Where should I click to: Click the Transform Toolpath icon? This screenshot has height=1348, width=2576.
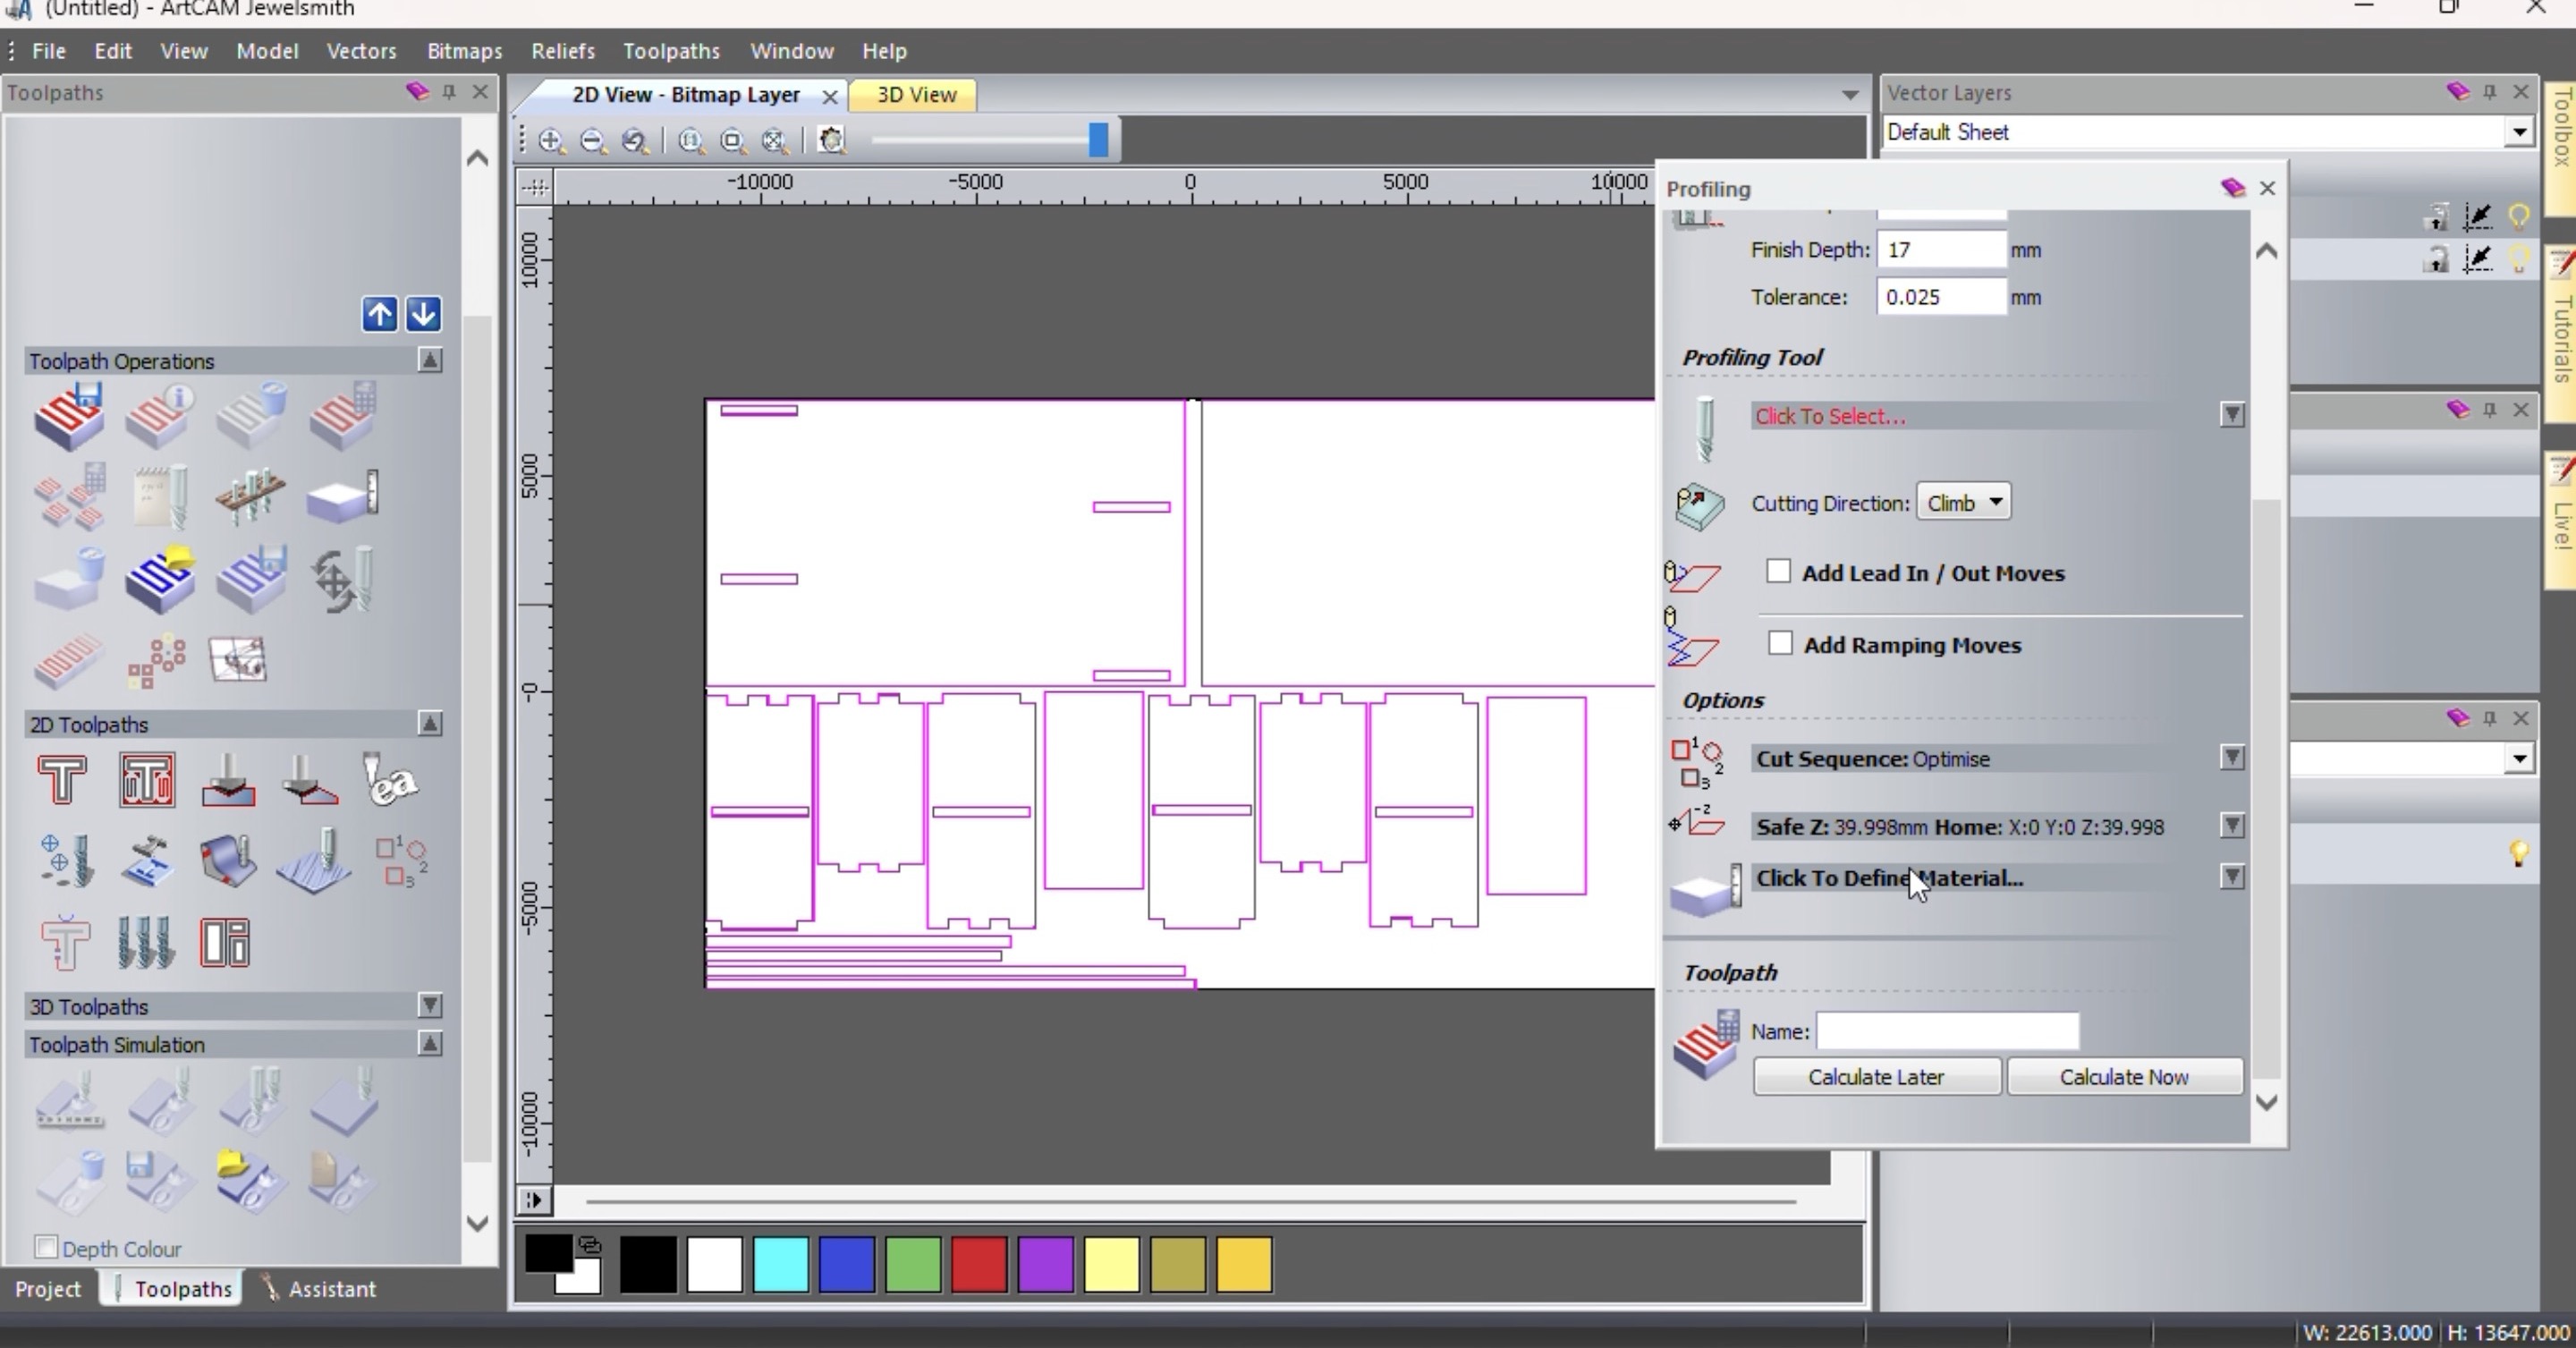[x=342, y=578]
